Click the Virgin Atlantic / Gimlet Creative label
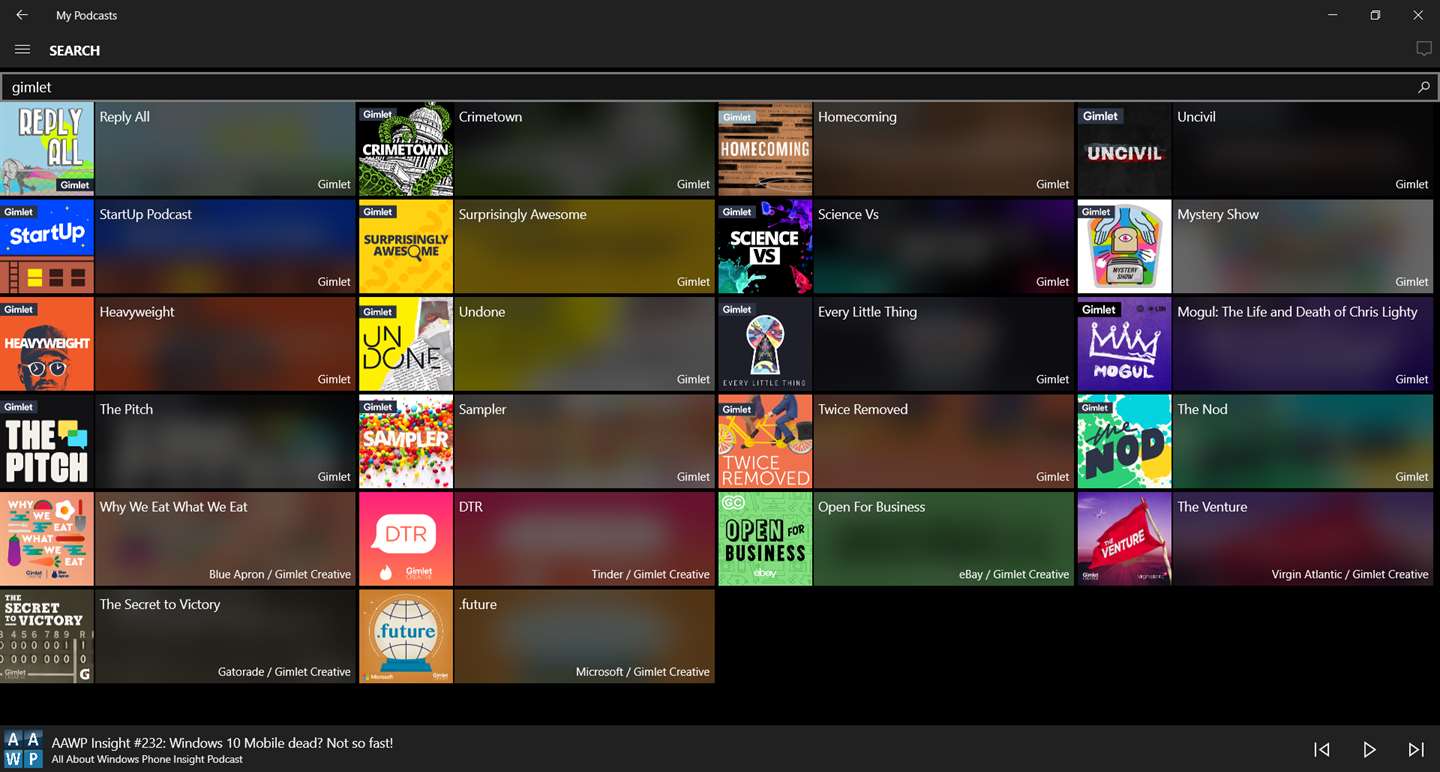 coord(1350,575)
